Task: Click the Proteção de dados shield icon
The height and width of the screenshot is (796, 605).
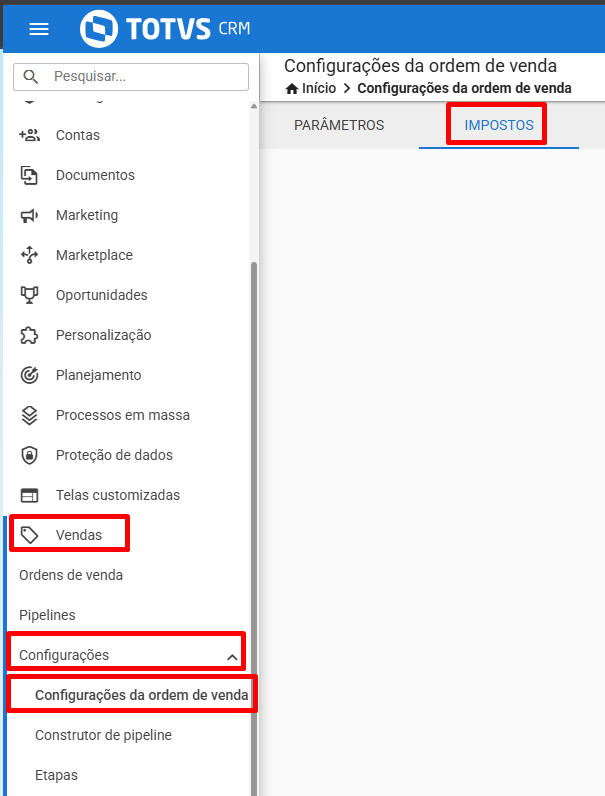Action: pos(29,455)
